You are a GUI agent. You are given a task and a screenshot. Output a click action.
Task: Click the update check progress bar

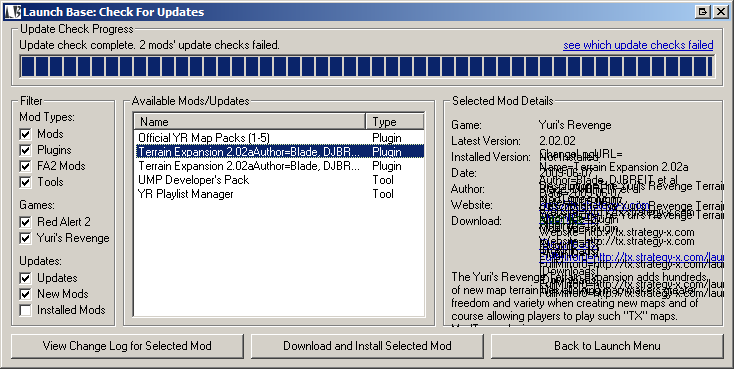[367, 66]
